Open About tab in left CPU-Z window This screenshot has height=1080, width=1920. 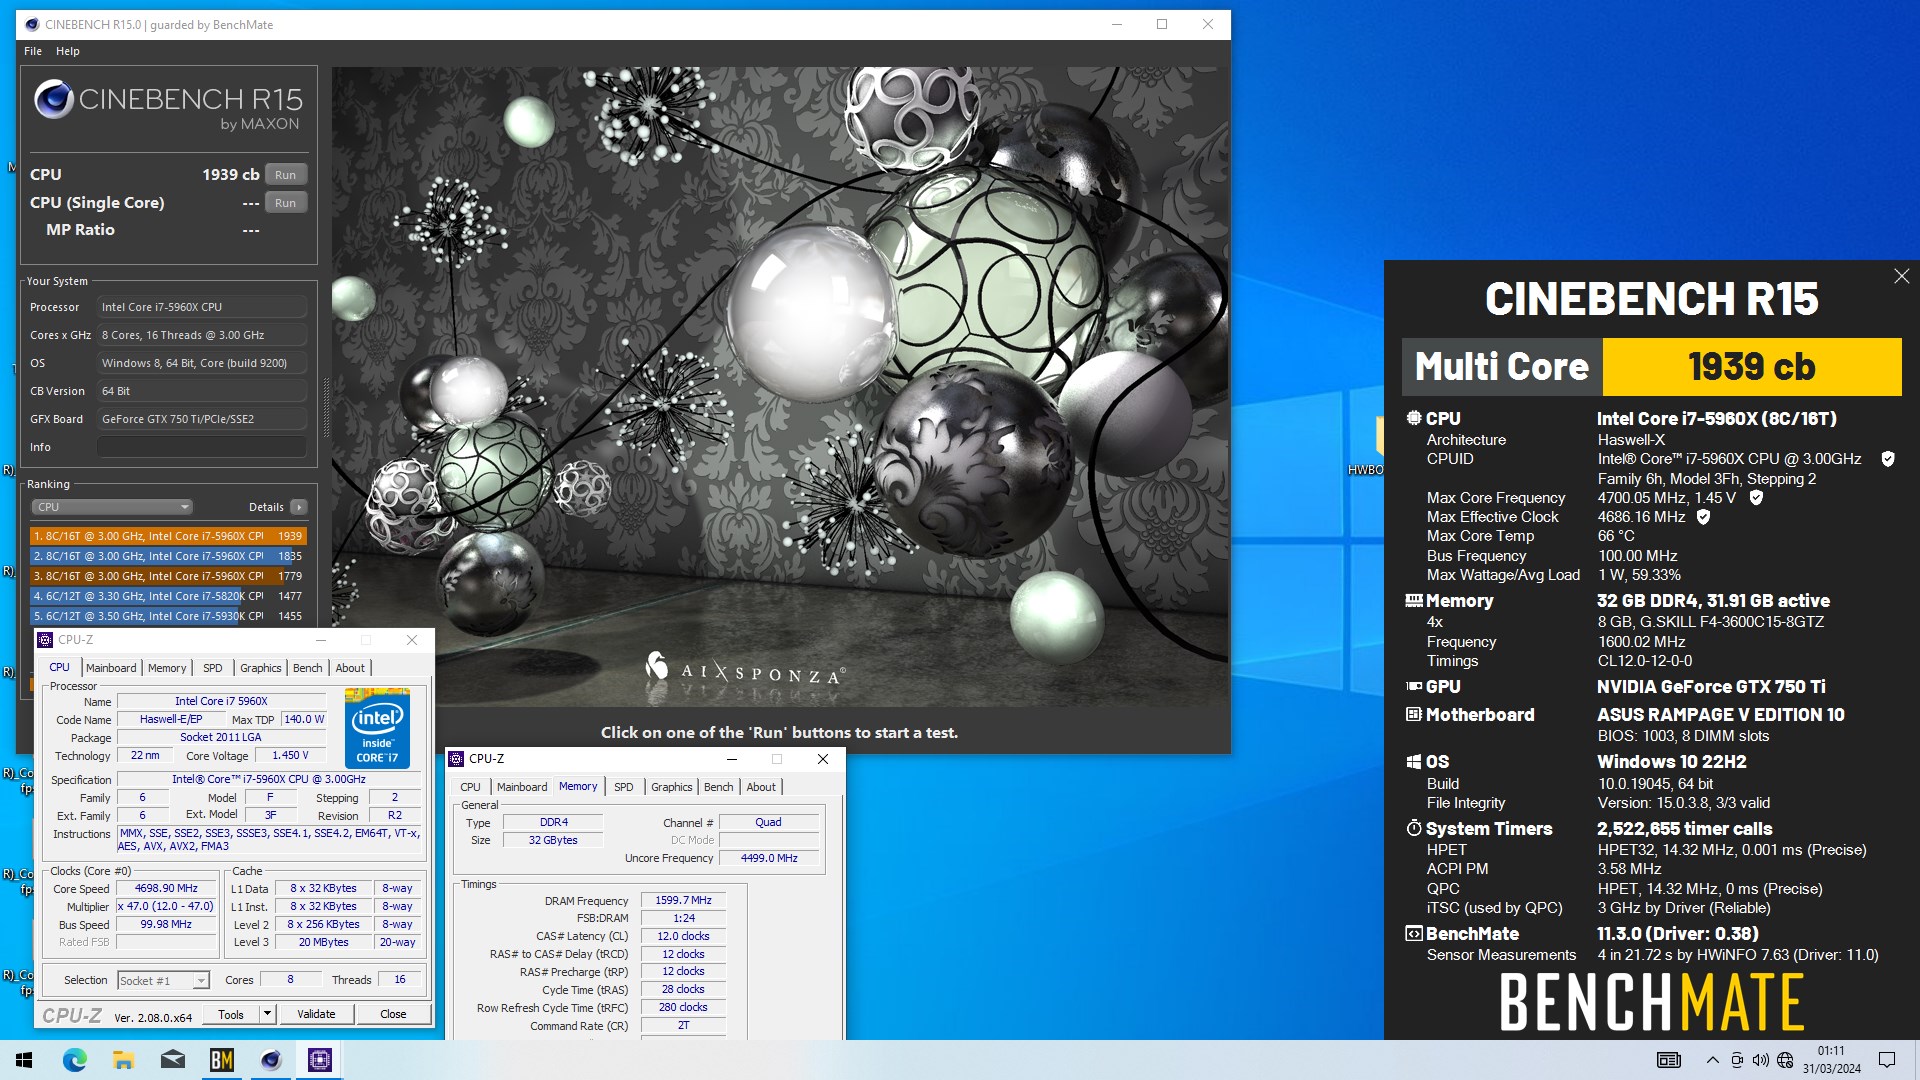[350, 668]
